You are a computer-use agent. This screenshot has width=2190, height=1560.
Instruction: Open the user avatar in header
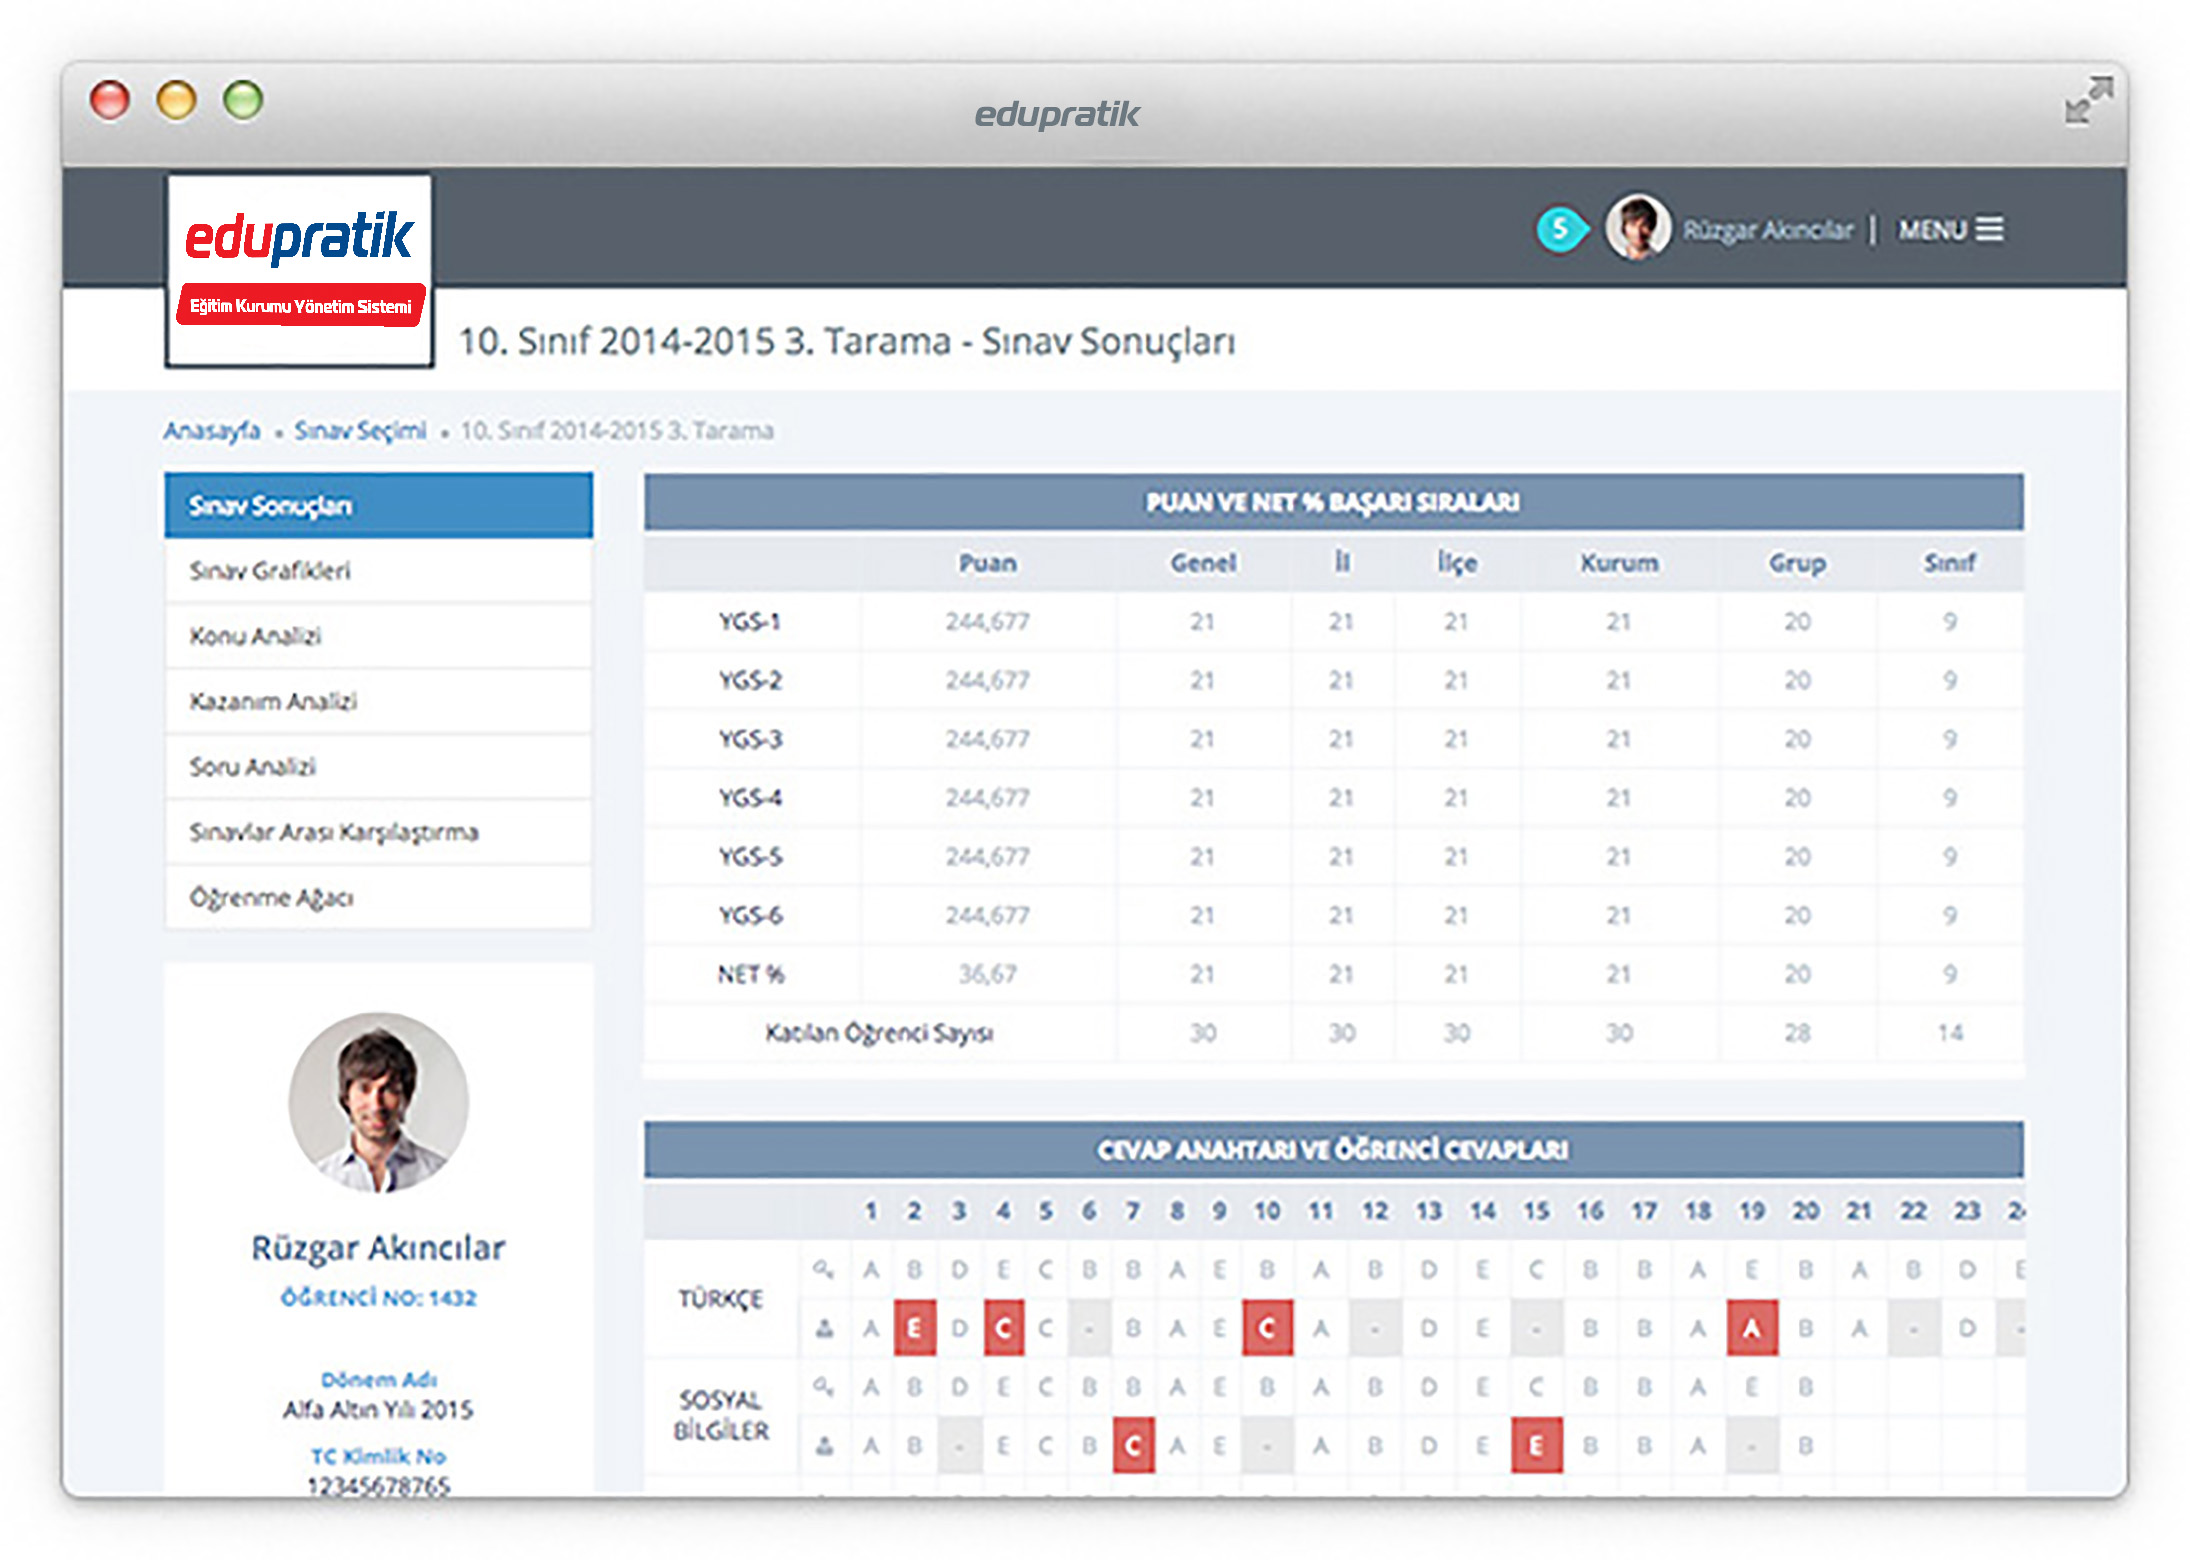pyautogui.click(x=1637, y=227)
